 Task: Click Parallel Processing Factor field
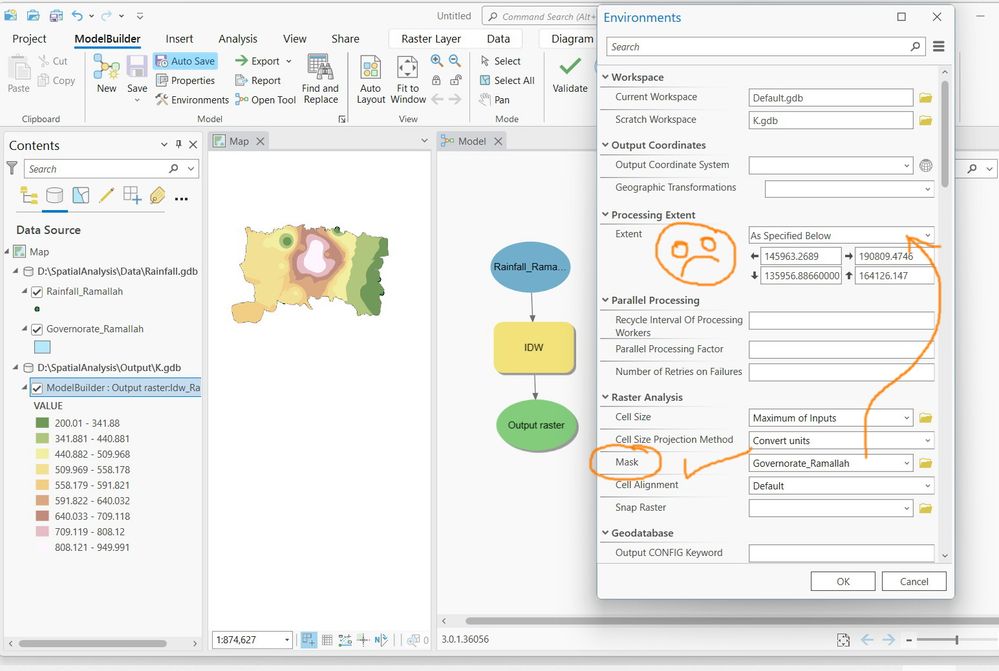[842, 350]
